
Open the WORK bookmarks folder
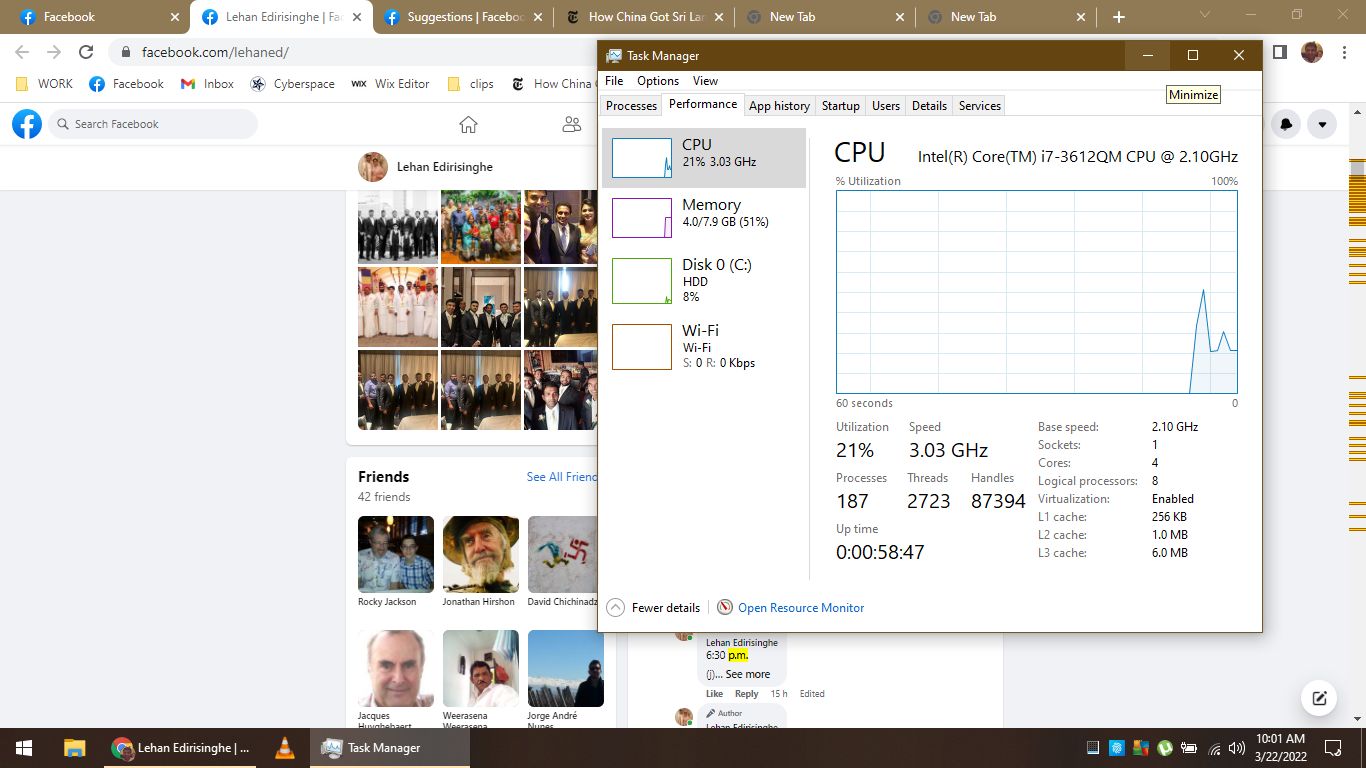click(x=44, y=84)
